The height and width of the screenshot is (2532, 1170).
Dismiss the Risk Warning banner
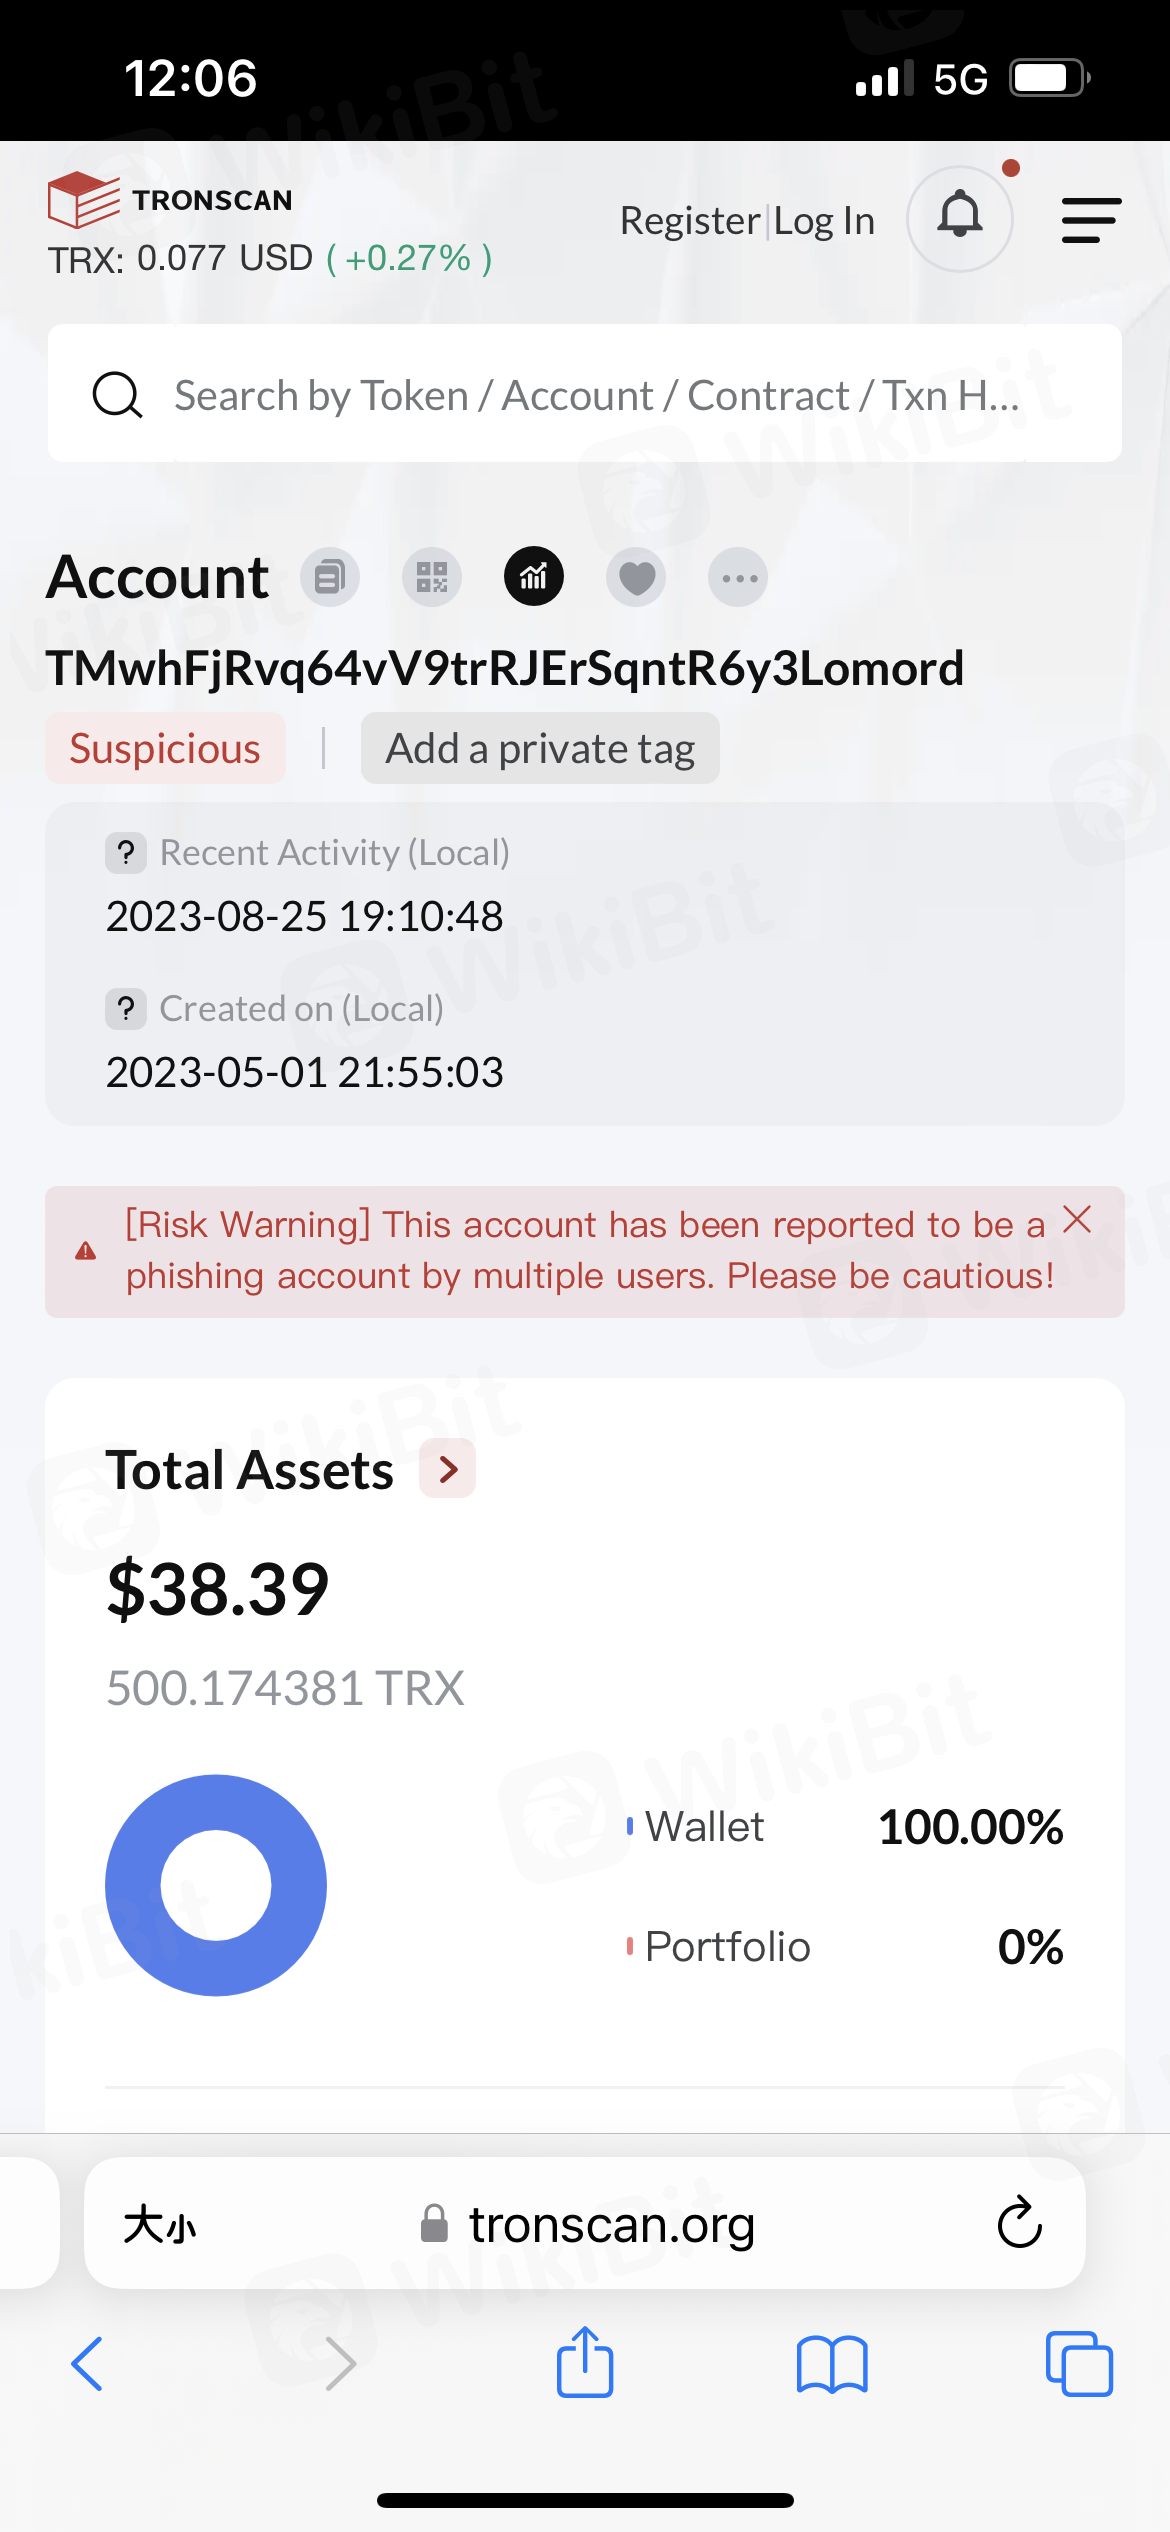click(x=1077, y=1220)
